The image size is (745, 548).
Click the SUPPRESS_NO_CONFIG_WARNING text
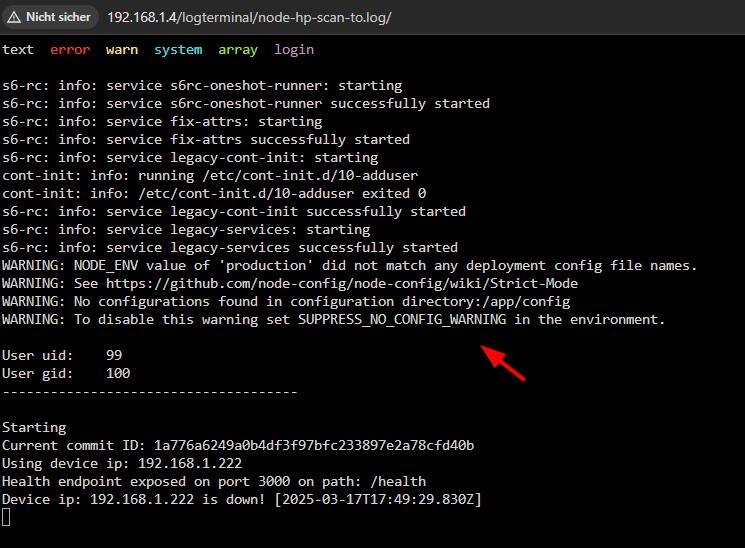pos(402,320)
